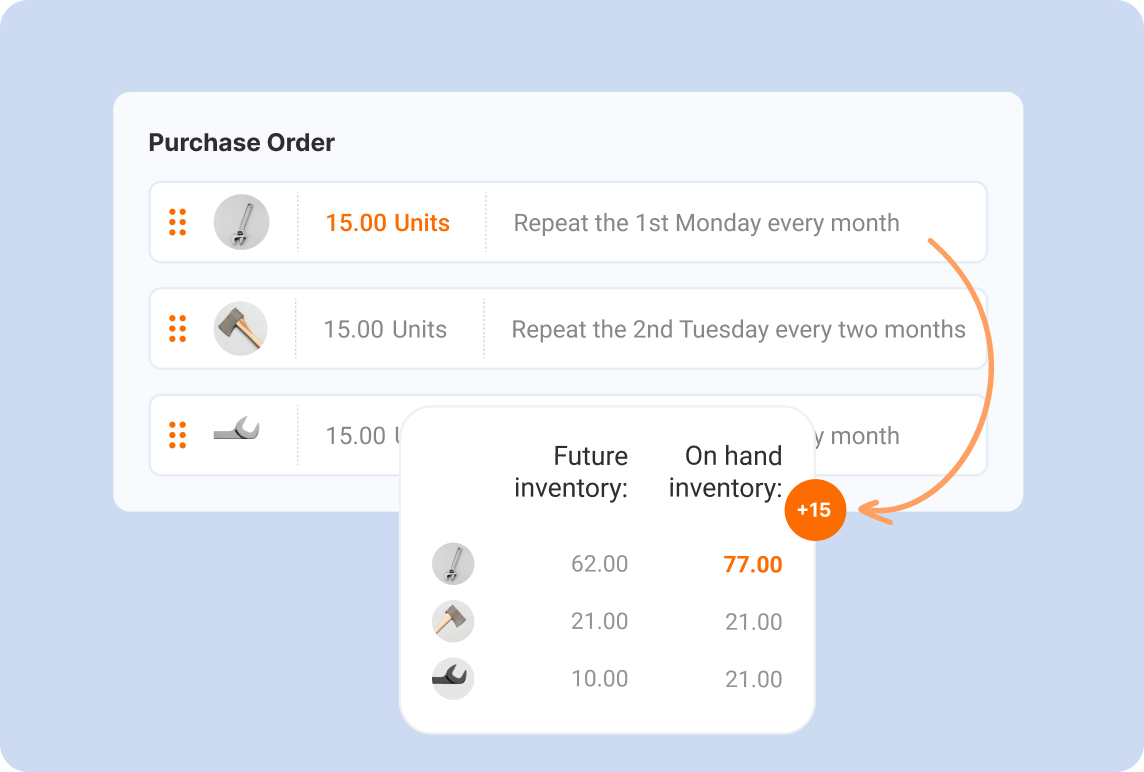Select the spanner product icon in the third order row
Viewport: 1144px width, 772px height.
click(x=237, y=431)
